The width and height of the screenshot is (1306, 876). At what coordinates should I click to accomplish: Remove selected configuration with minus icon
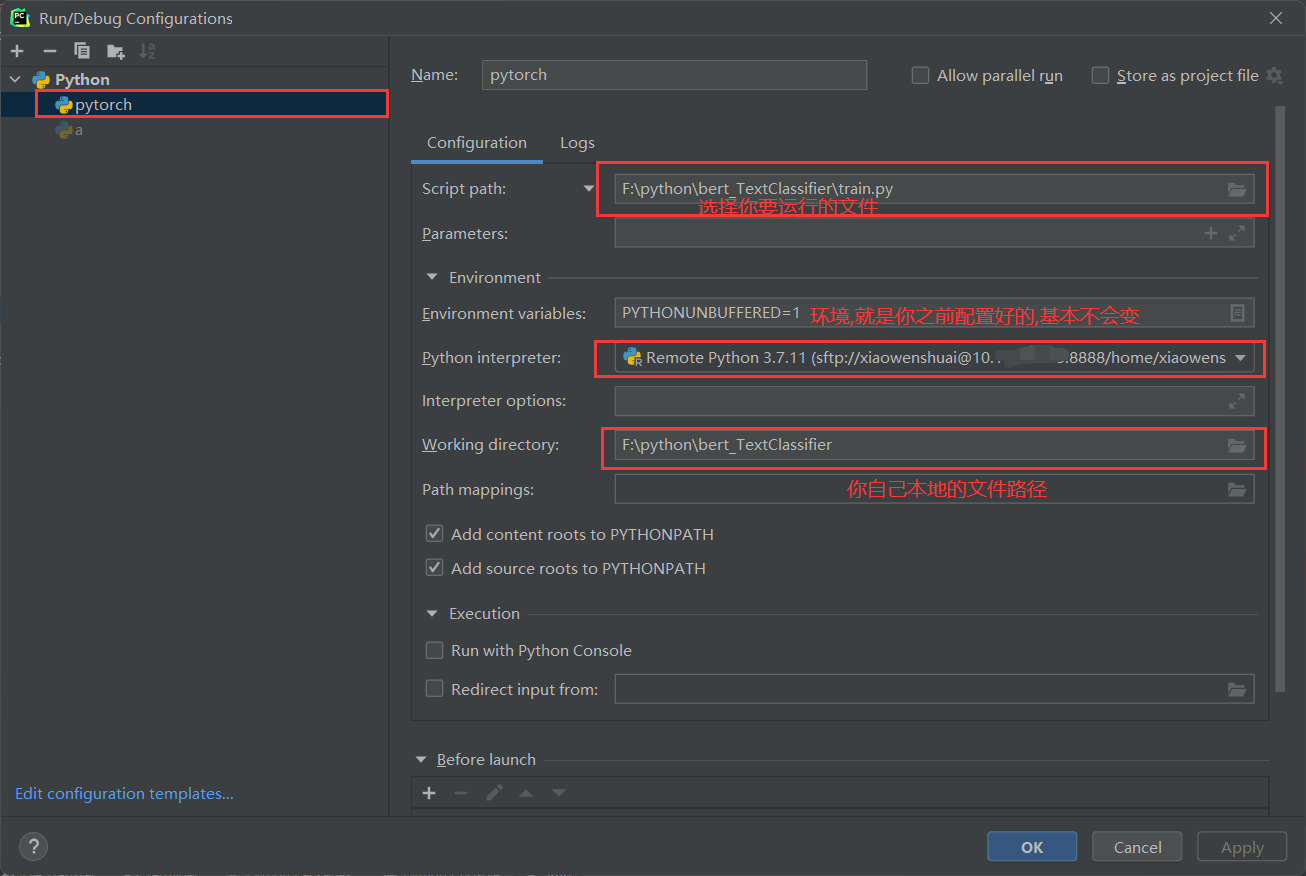(50, 51)
